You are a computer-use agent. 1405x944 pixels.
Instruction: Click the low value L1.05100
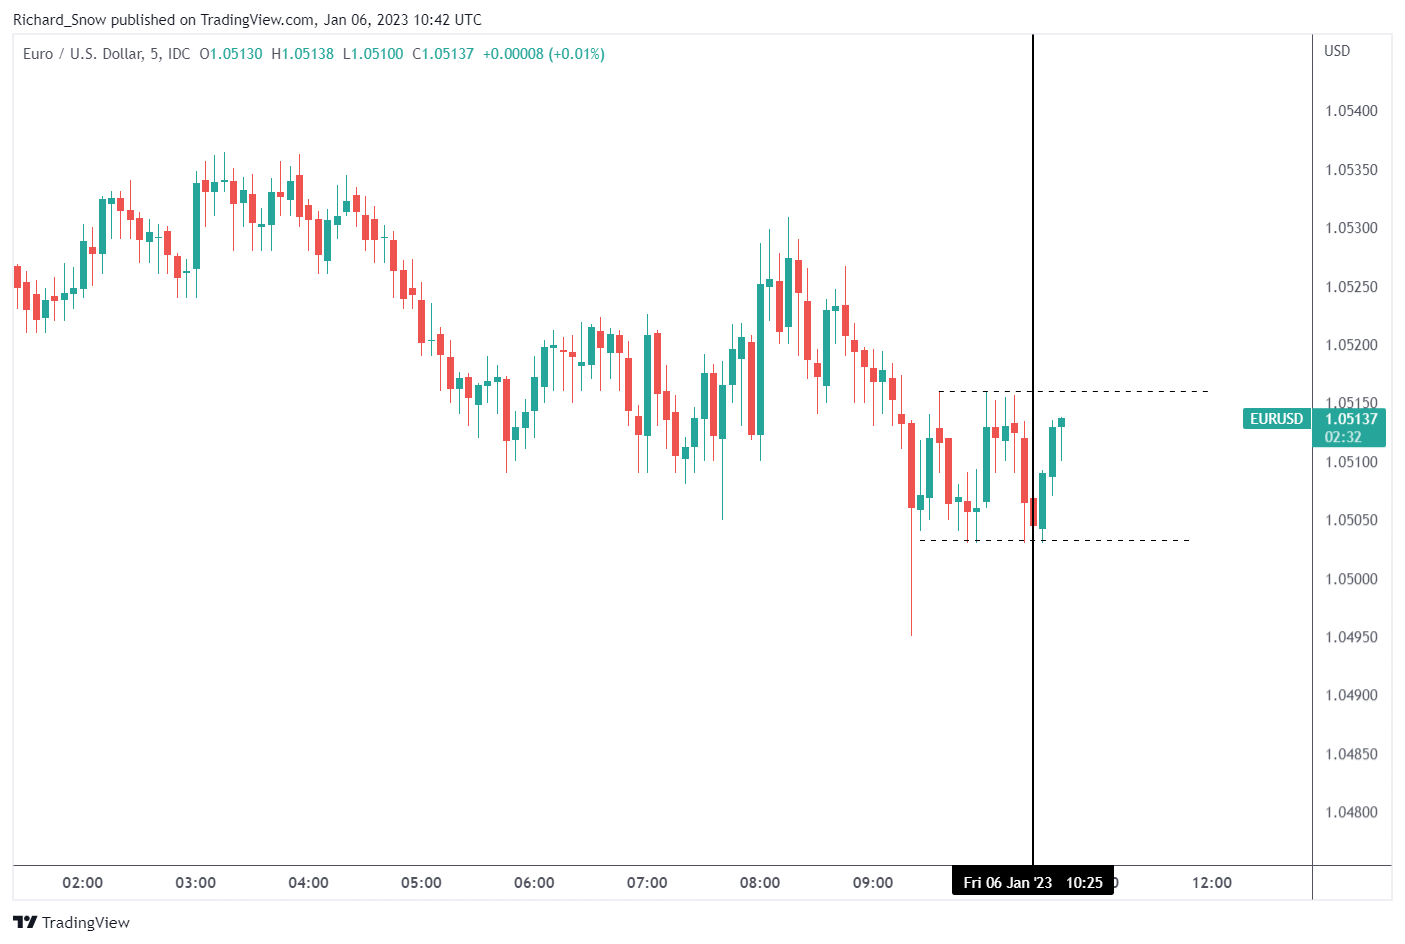coord(373,54)
